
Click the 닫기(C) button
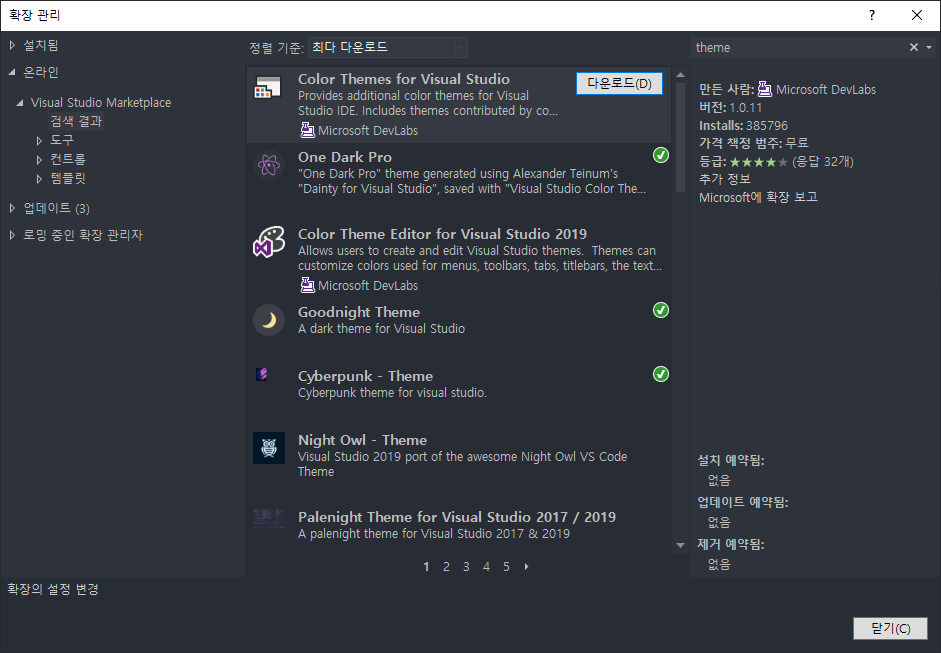click(x=891, y=628)
